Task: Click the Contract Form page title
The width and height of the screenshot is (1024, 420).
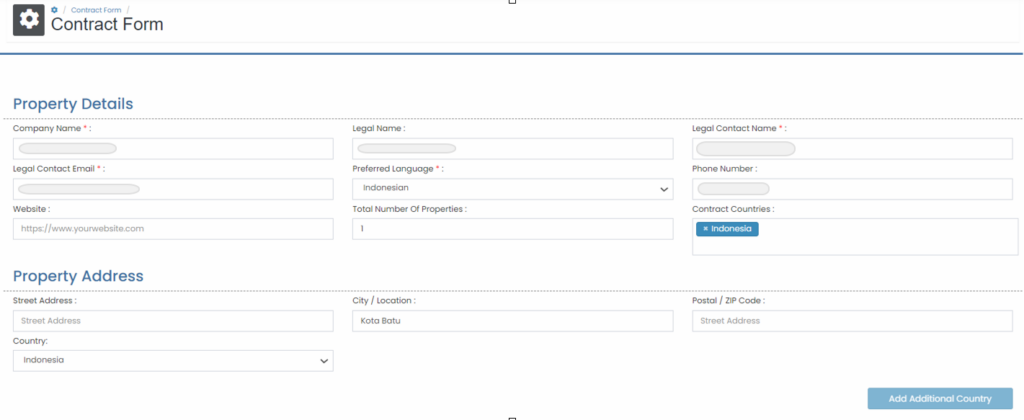Action: point(107,24)
